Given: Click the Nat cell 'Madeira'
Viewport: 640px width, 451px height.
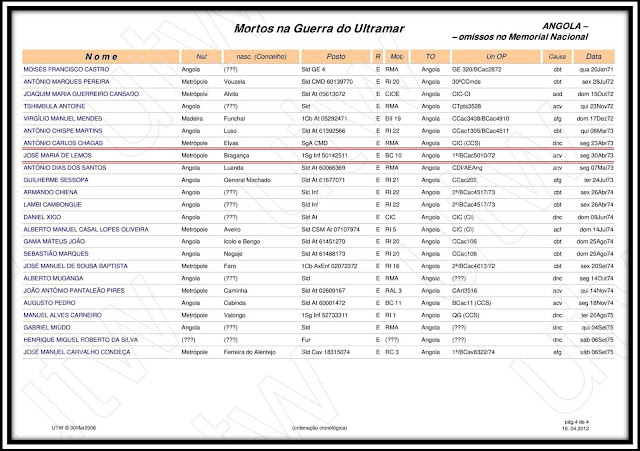Looking at the screenshot, I should (x=192, y=118).
